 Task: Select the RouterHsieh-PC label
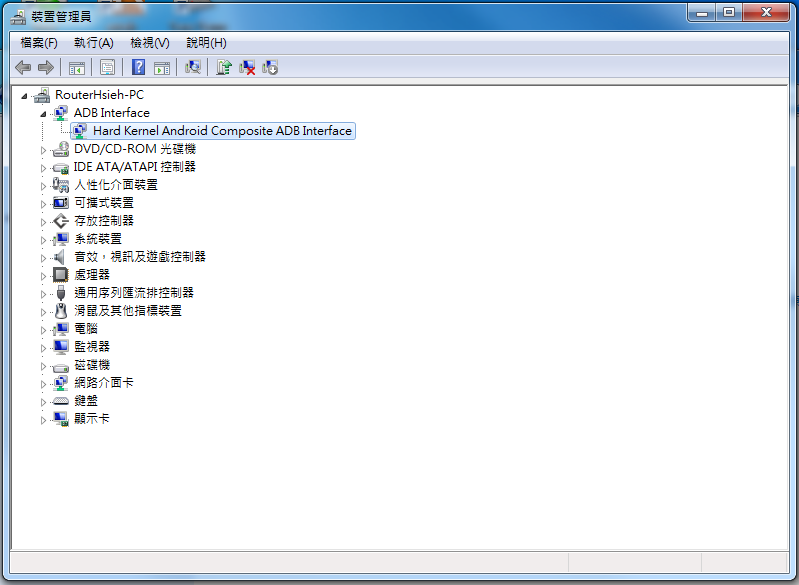99,95
